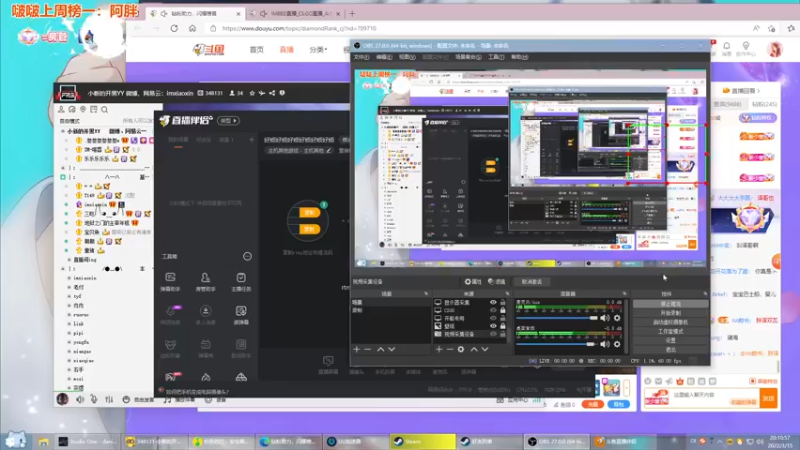
Task: Open settings gear for Mic/Aux audio channel
Action: (x=617, y=318)
